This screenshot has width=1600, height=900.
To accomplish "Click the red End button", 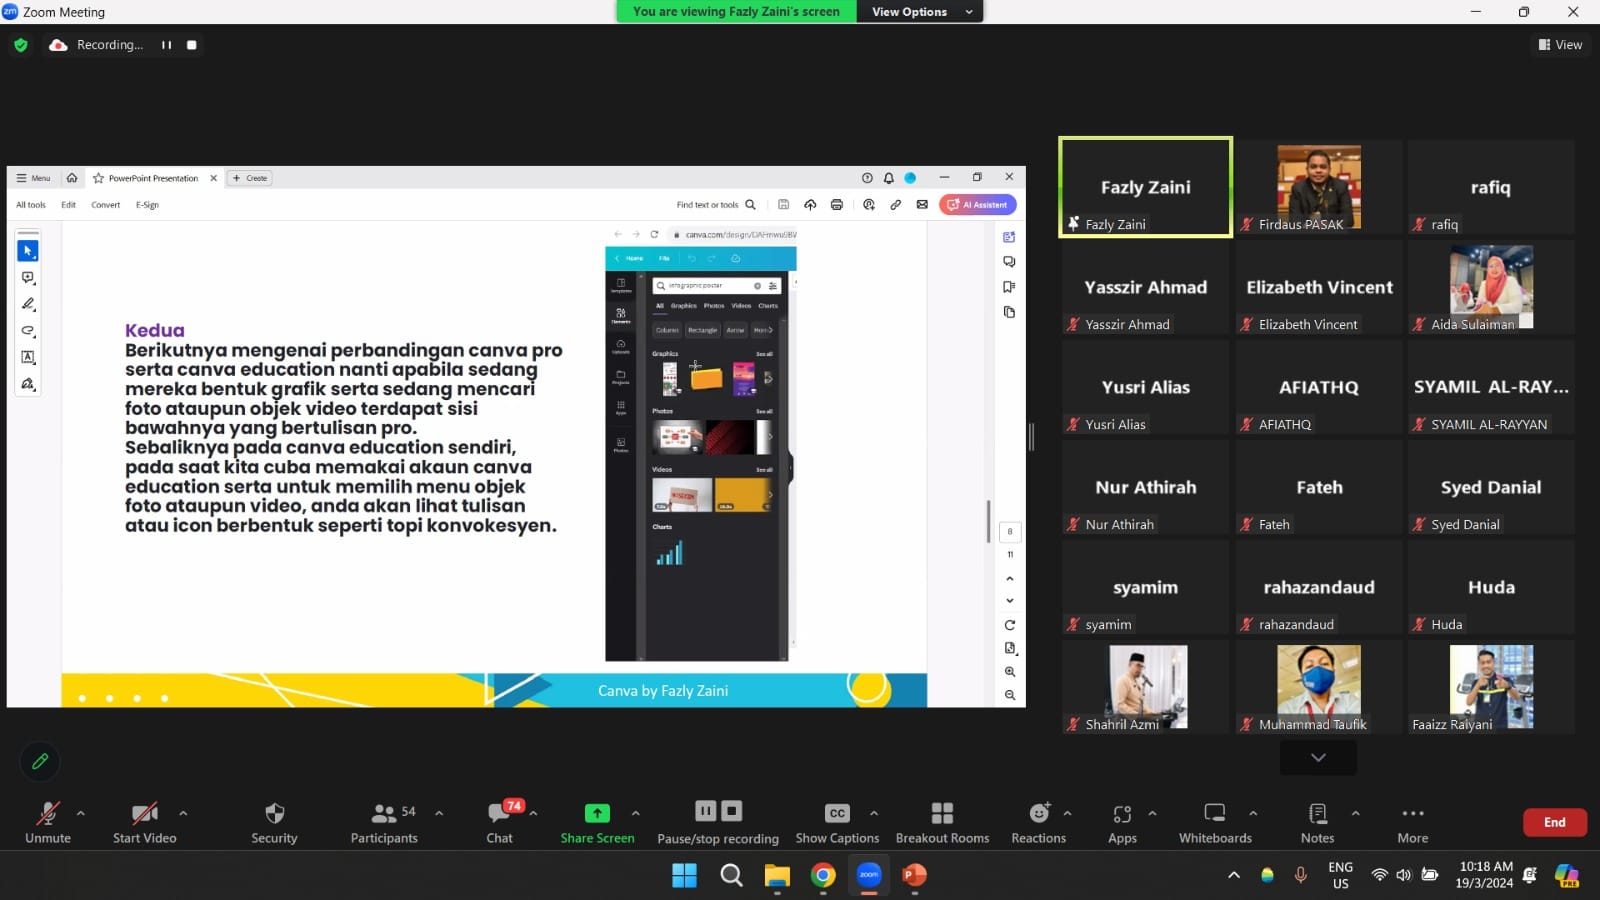I will coord(1554,822).
